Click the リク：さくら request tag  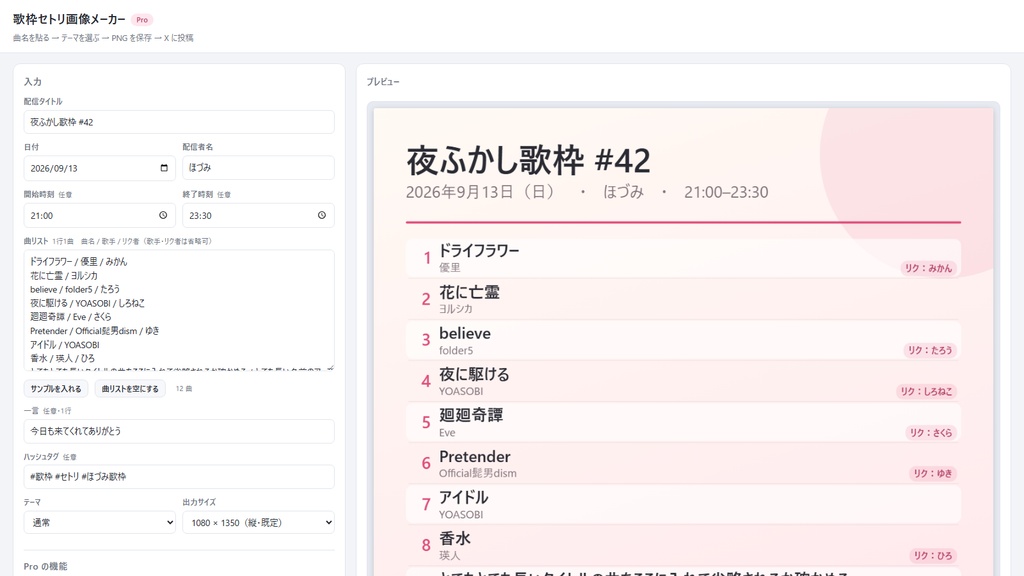931,432
